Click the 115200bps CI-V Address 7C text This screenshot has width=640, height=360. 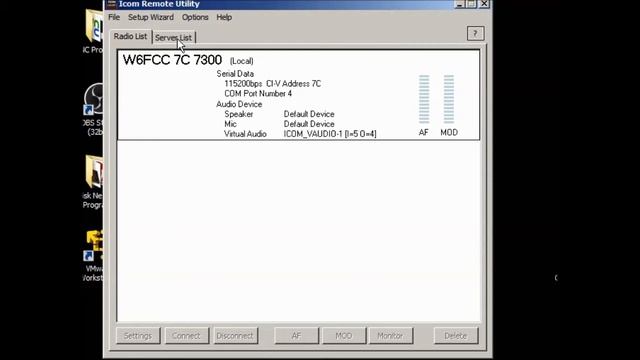point(273,84)
